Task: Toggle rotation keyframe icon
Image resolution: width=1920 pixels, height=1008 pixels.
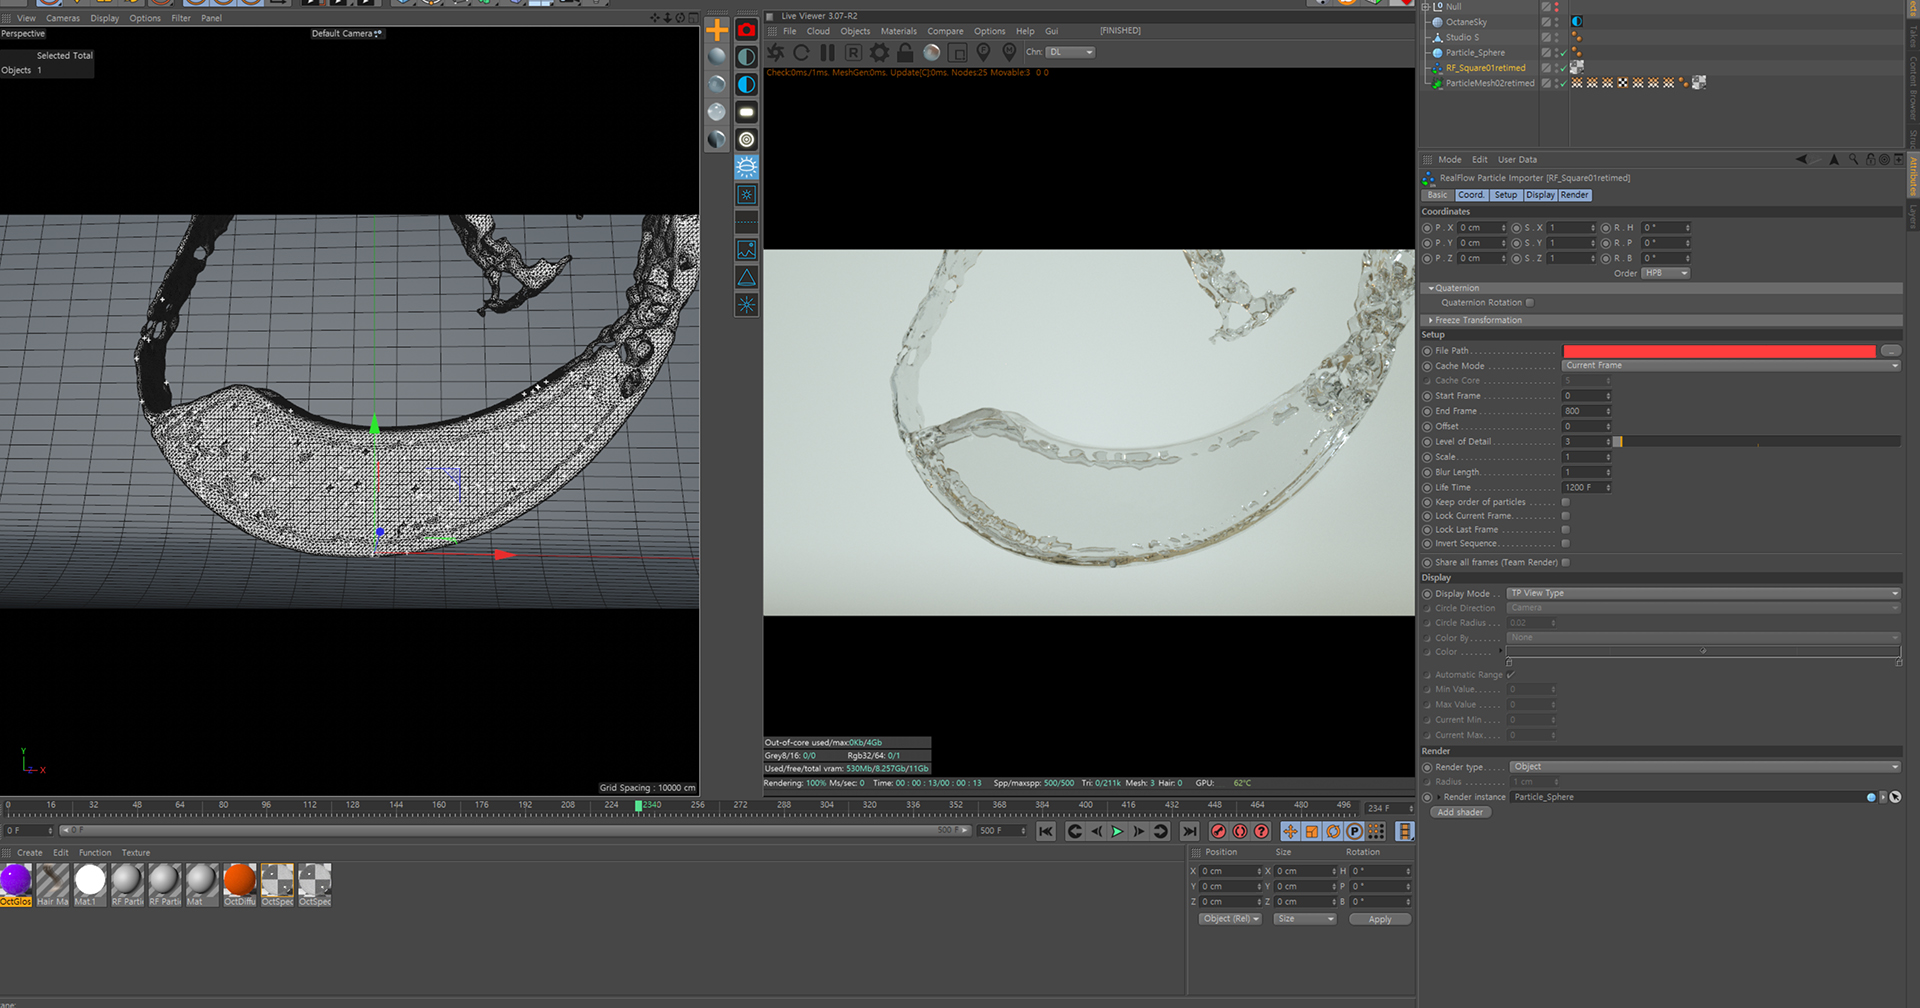Action: pyautogui.click(x=1333, y=831)
